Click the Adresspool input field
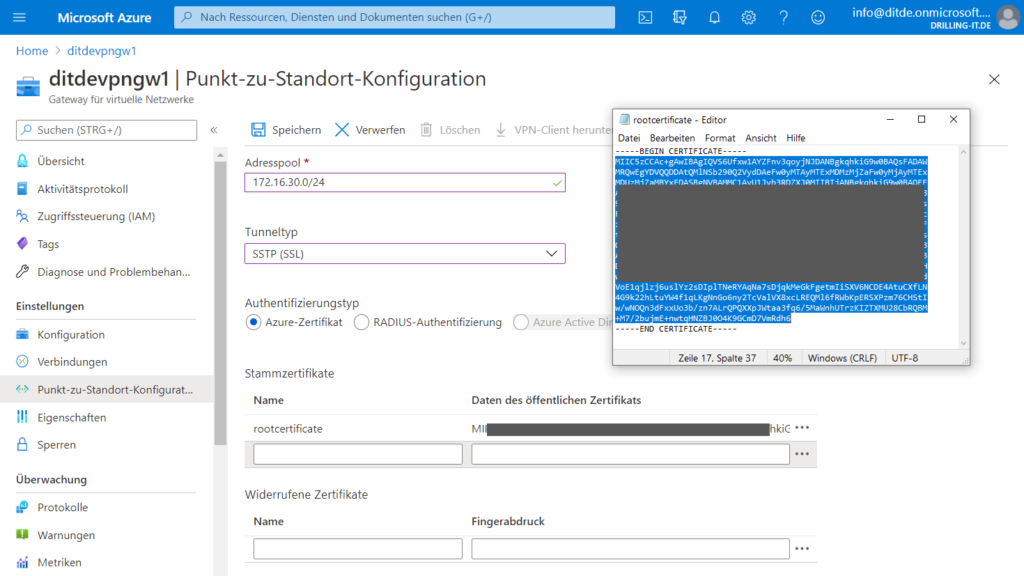 [405, 182]
